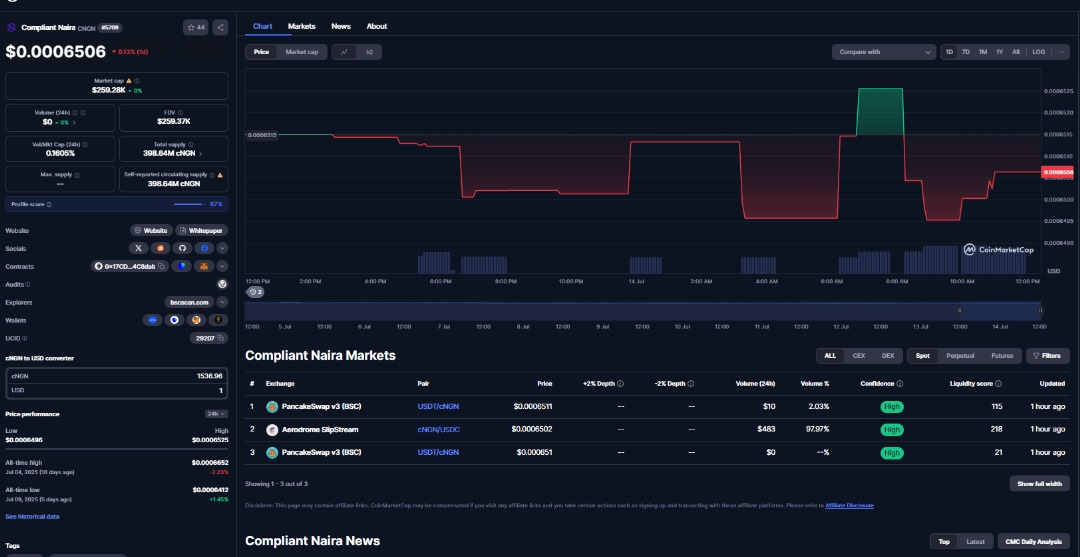This screenshot has height=557, width=1080.
Task: Set chart range to 1Y
Action: 999,52
